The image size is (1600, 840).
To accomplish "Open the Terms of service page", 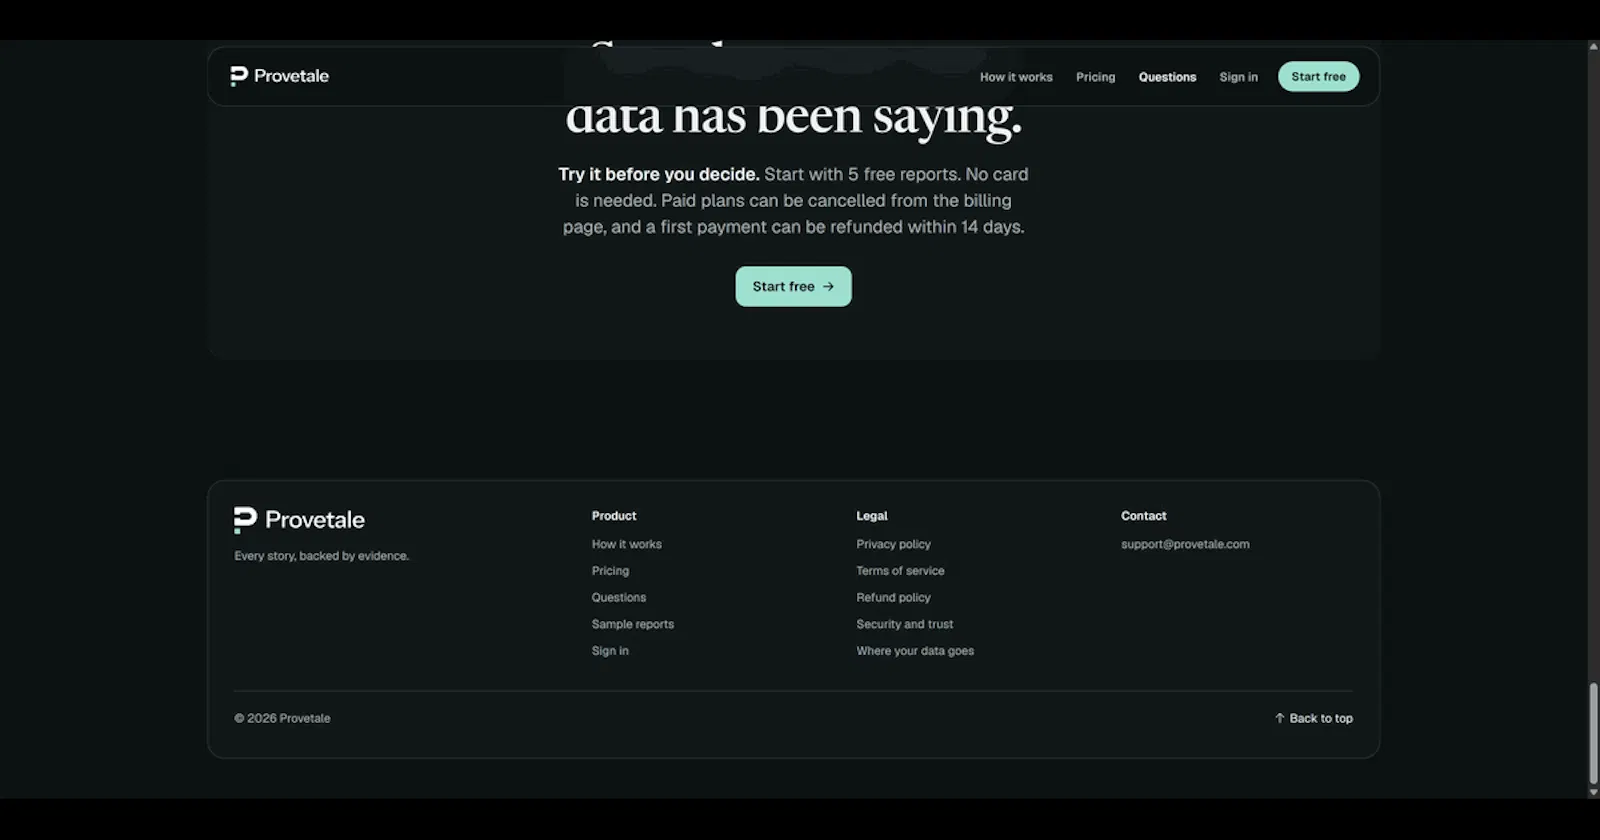I will click(900, 571).
